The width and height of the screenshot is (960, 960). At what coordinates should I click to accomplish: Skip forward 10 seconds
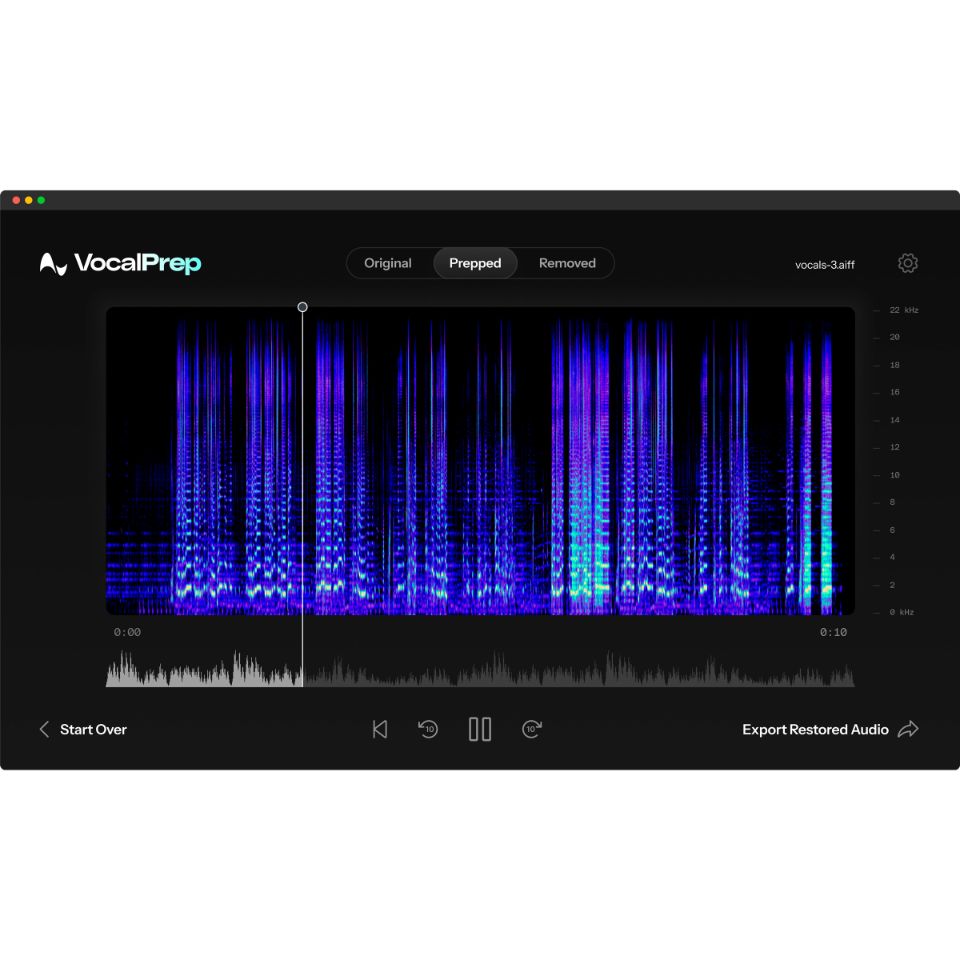(x=531, y=729)
